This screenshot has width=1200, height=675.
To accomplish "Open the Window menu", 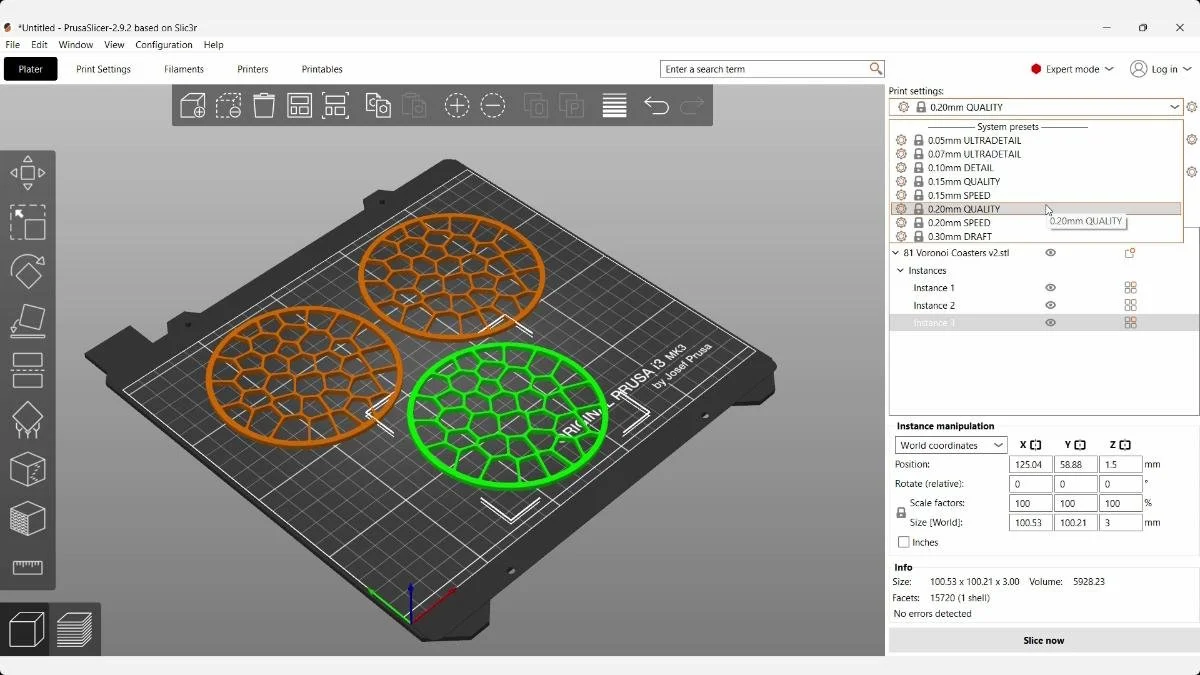I will (76, 45).
